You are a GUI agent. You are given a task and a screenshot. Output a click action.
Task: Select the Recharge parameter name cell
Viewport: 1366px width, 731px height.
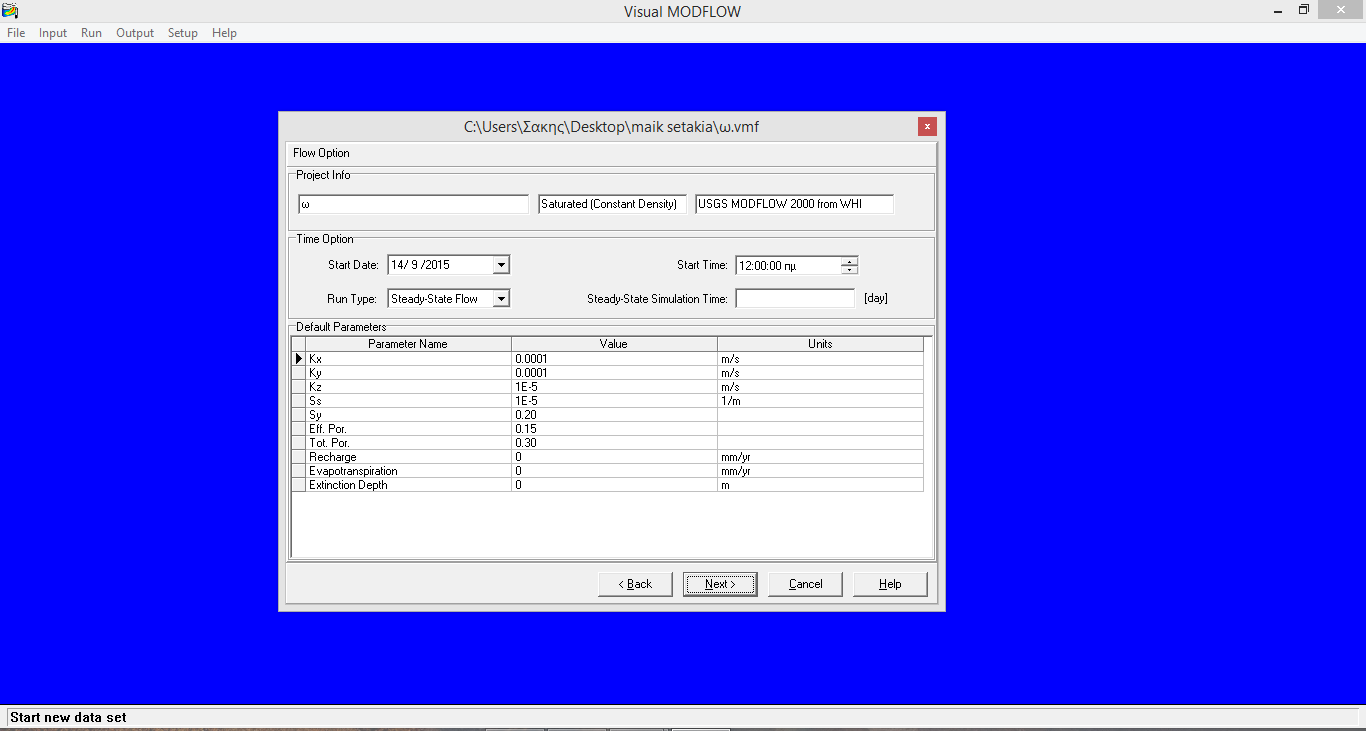(408, 456)
